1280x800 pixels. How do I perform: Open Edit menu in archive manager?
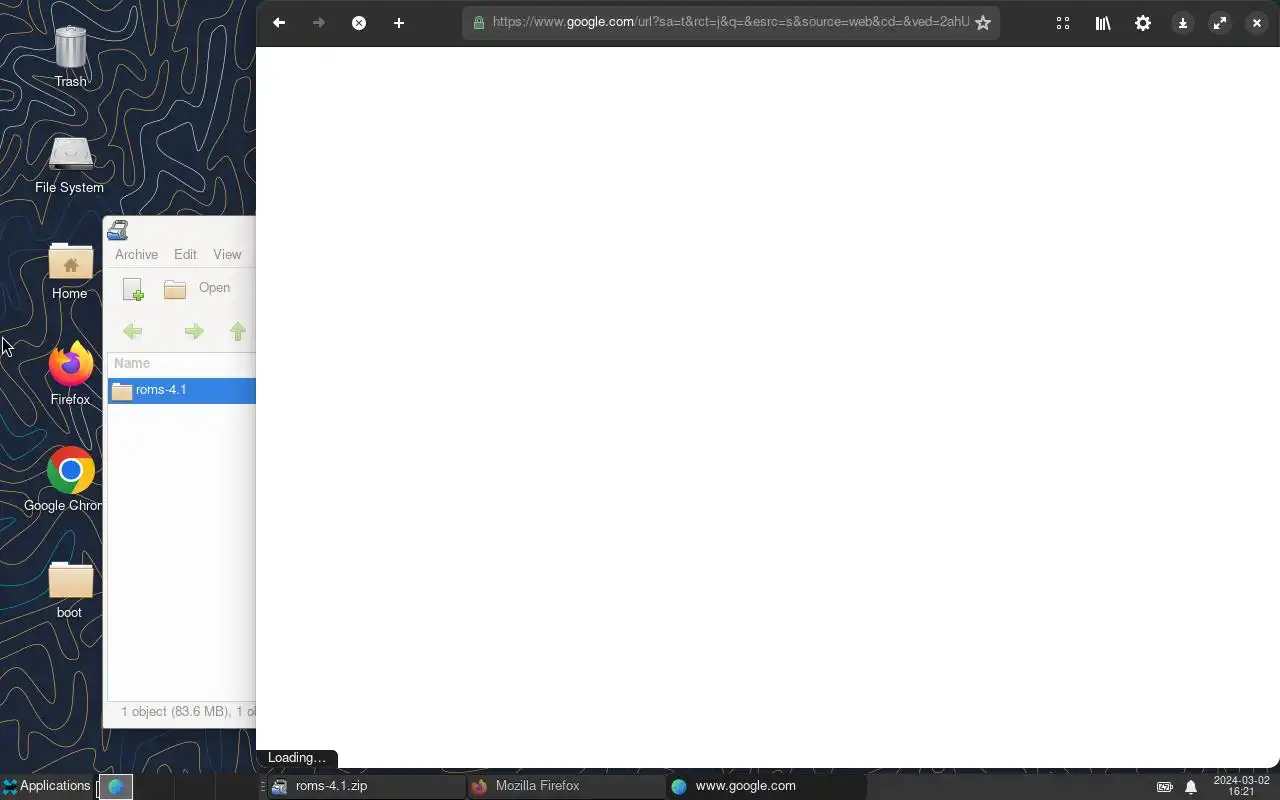coord(185,255)
